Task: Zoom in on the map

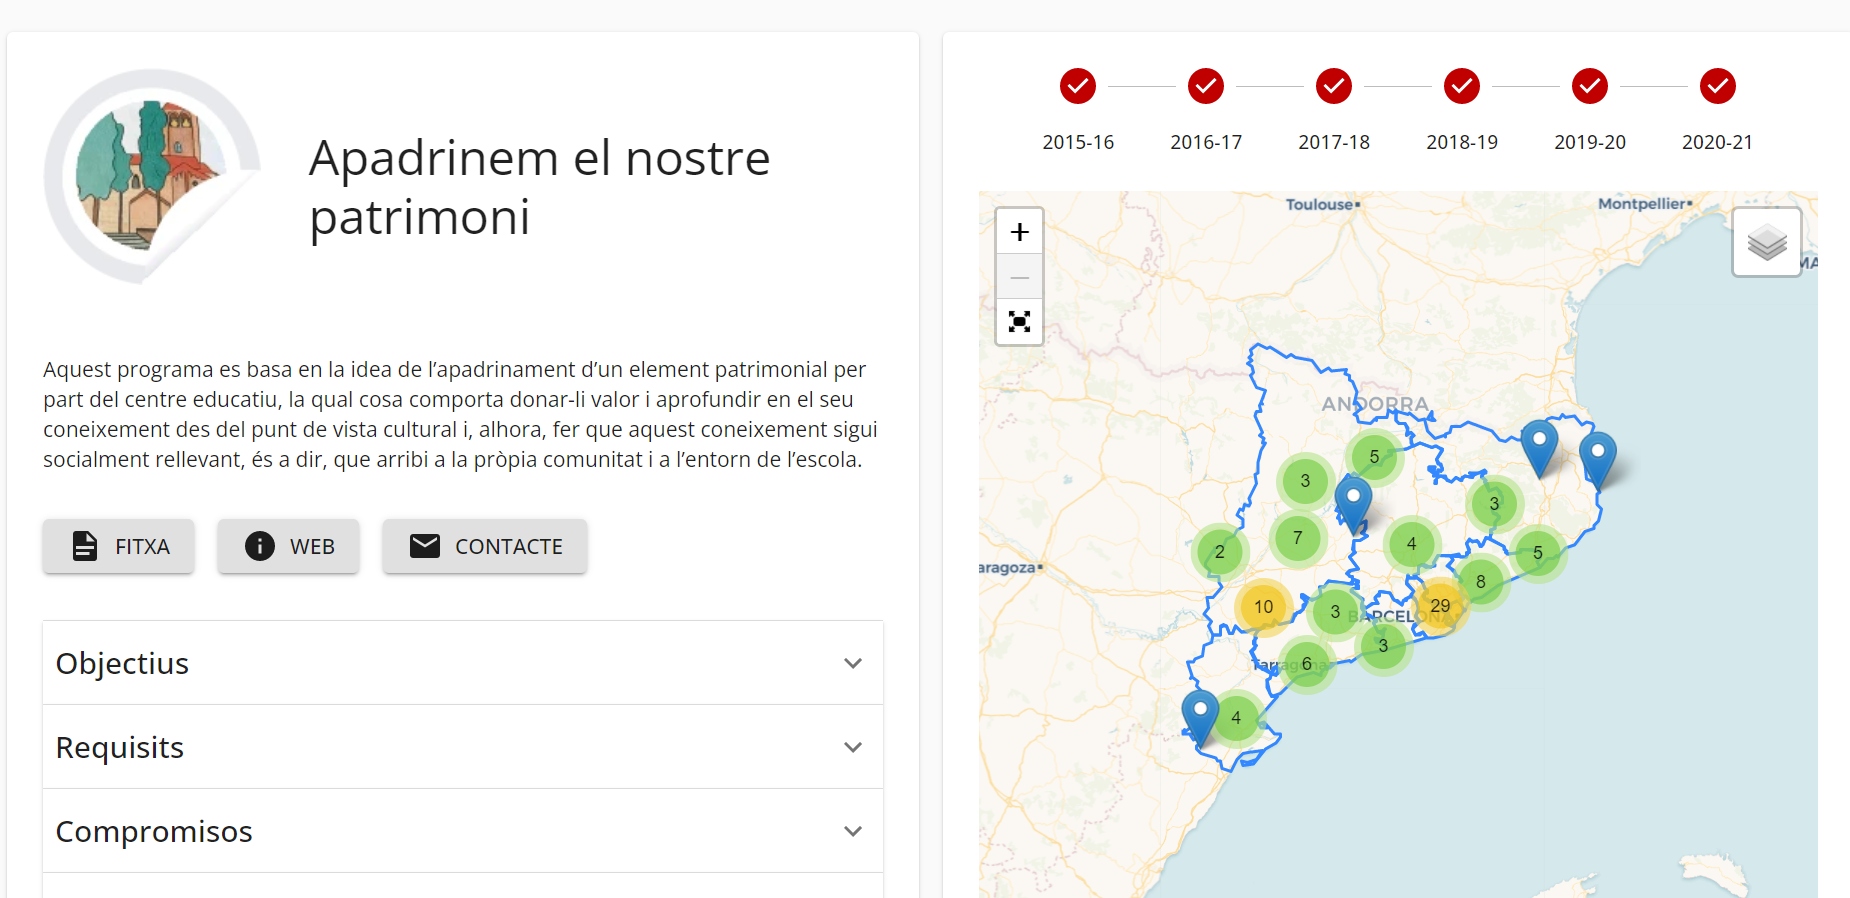Action: (1019, 232)
